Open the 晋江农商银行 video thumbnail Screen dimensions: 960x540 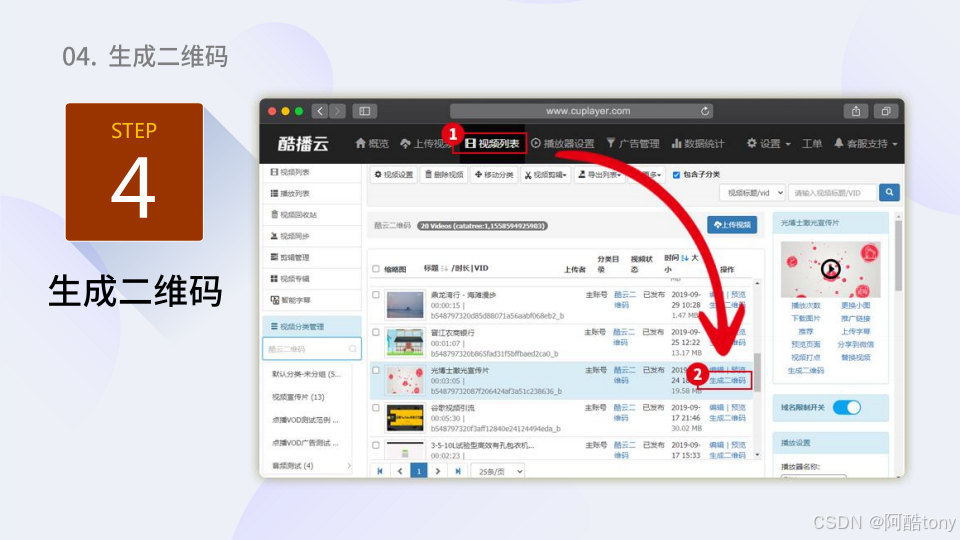[x=405, y=343]
